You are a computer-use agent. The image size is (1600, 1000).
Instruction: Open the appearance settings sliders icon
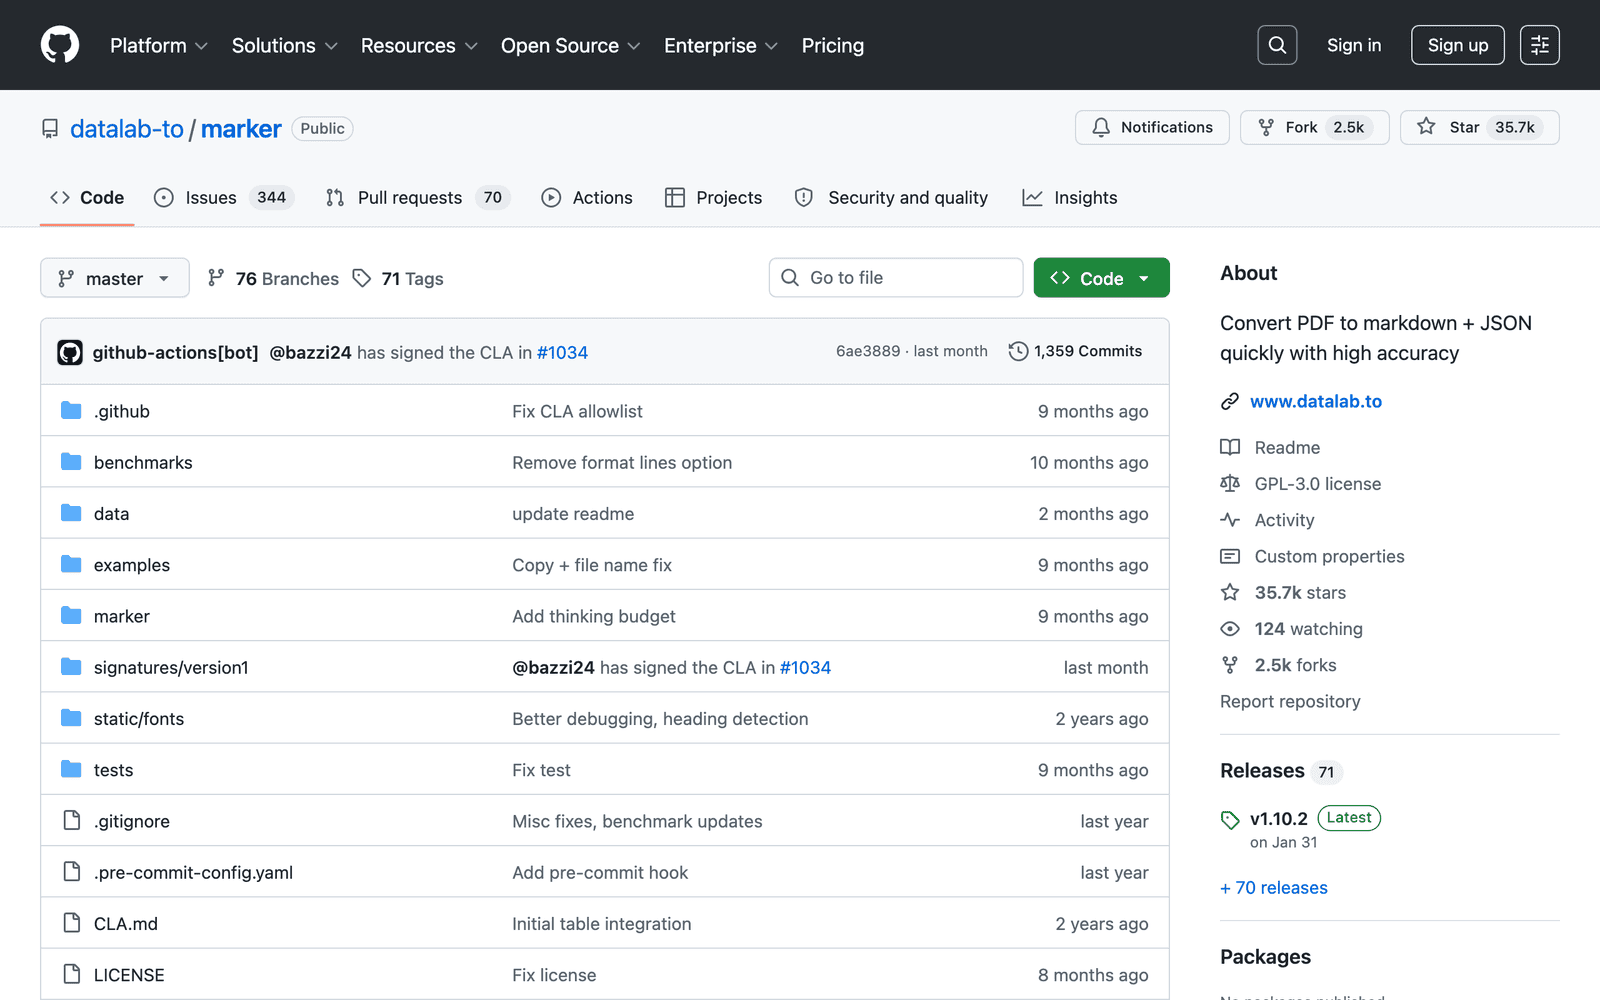click(x=1540, y=45)
